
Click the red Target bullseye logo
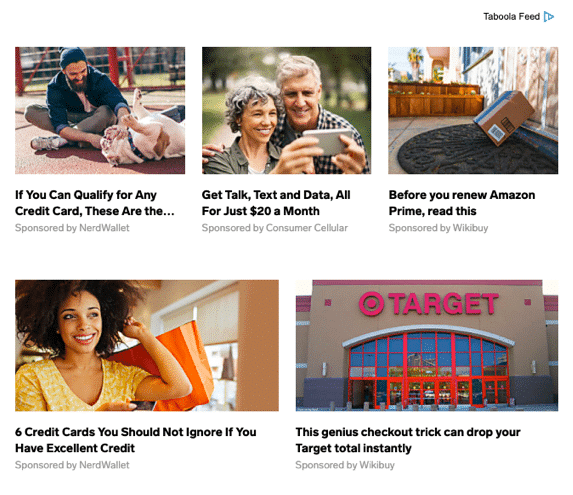pos(371,304)
